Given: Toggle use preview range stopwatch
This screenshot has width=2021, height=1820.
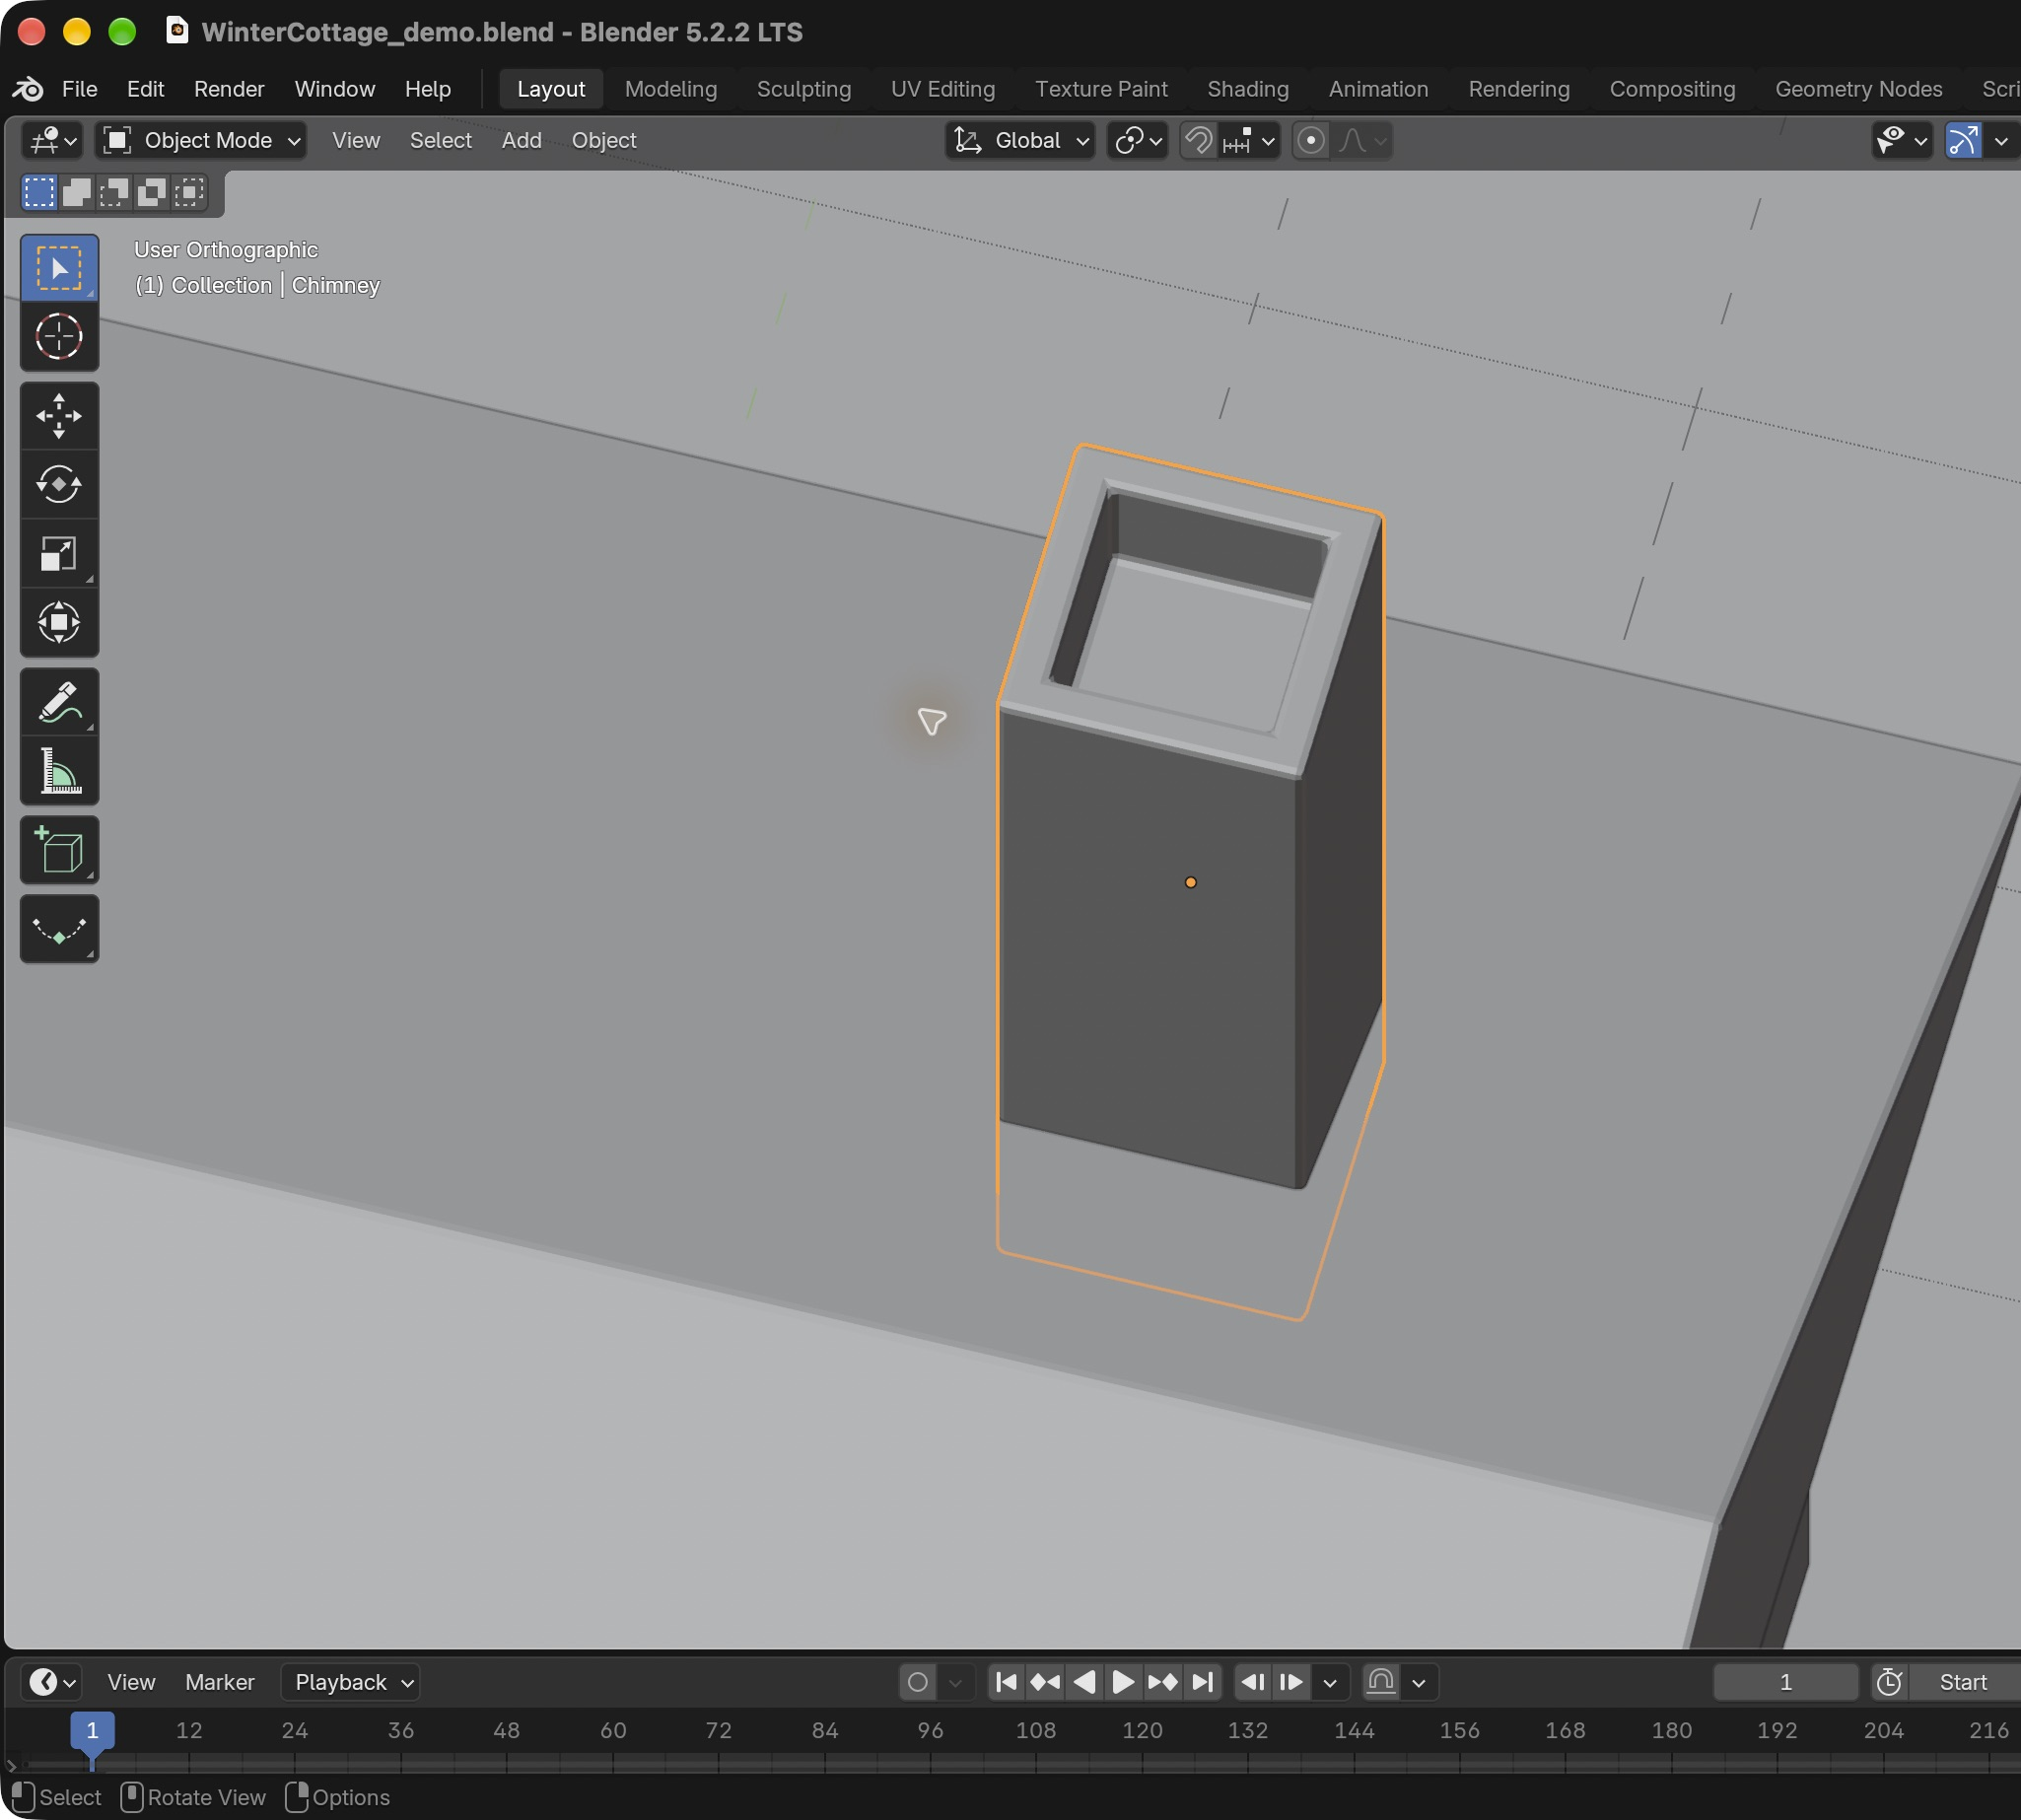Looking at the screenshot, I should [x=1889, y=1682].
